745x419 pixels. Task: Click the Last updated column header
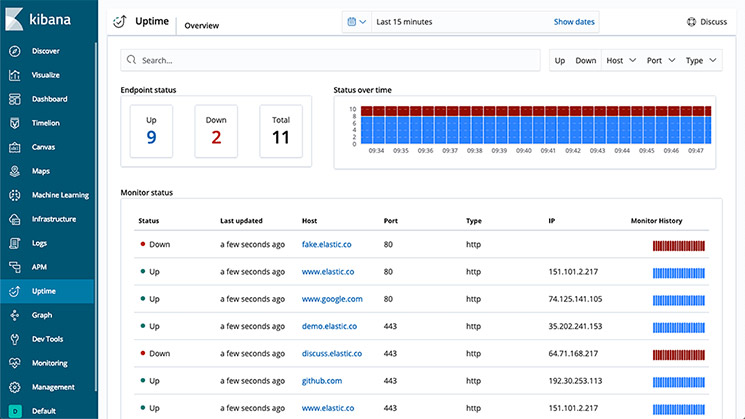tap(241, 221)
